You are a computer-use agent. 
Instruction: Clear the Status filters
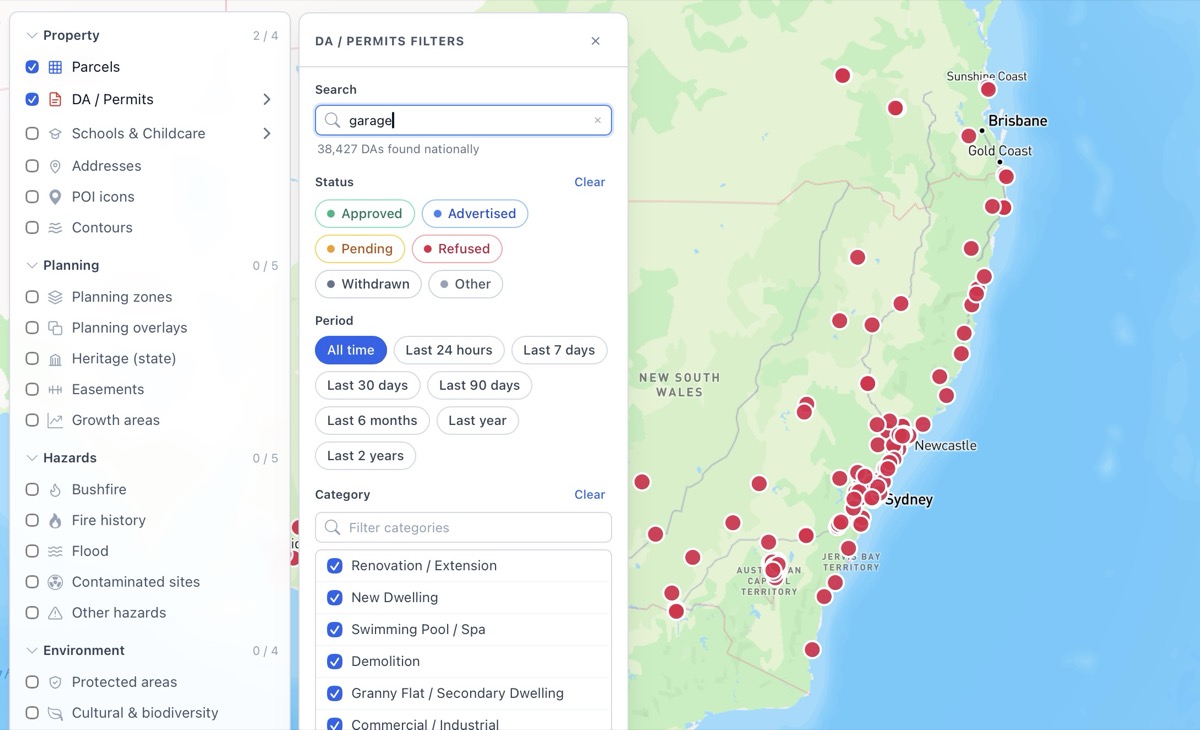[x=590, y=182]
